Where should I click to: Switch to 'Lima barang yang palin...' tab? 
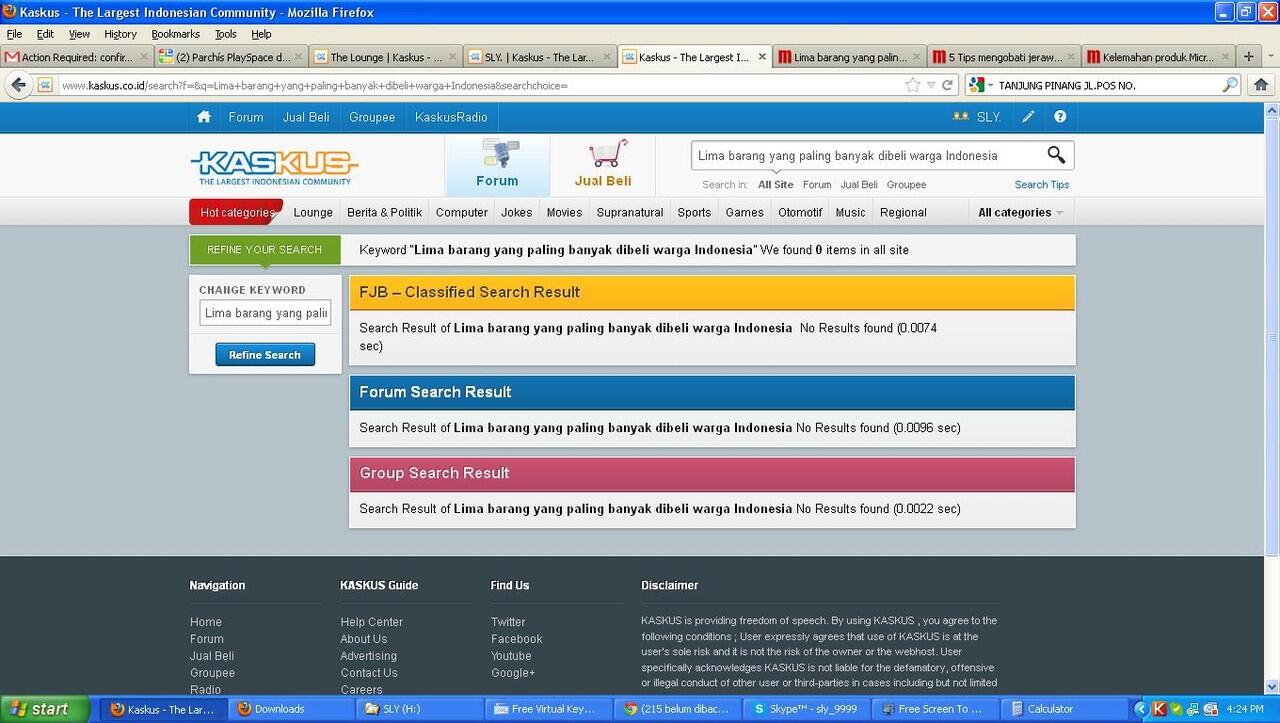coord(850,57)
